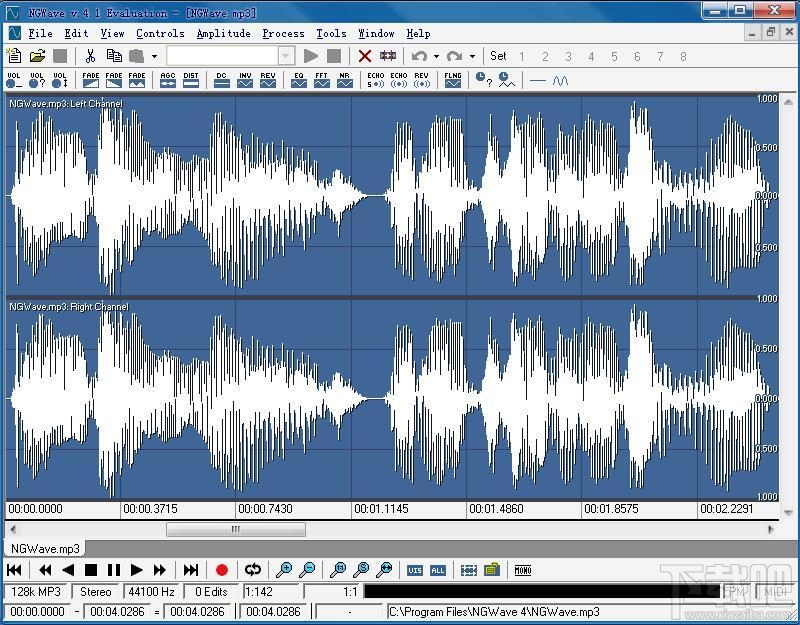Toggle the MONO playback button

[x=522, y=570]
